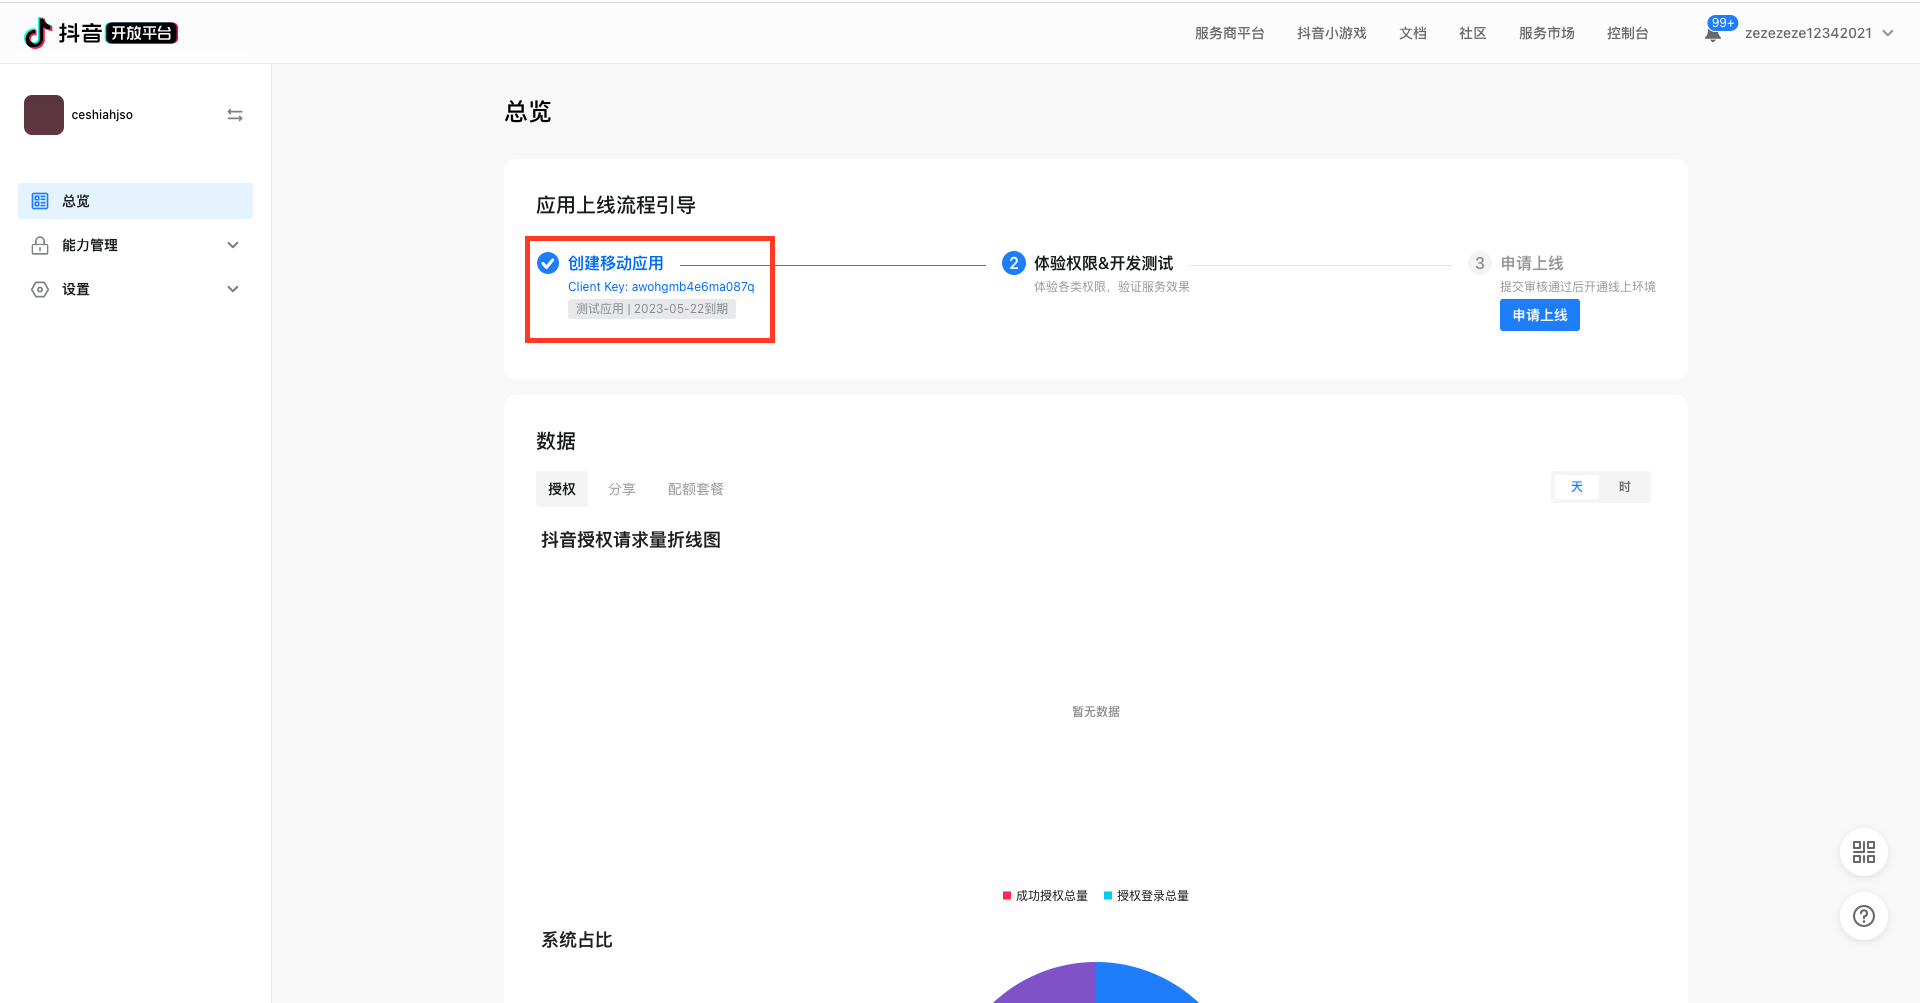The width and height of the screenshot is (1920, 1003).
Task: Switch to the 配额套餐 data tab
Action: click(696, 489)
